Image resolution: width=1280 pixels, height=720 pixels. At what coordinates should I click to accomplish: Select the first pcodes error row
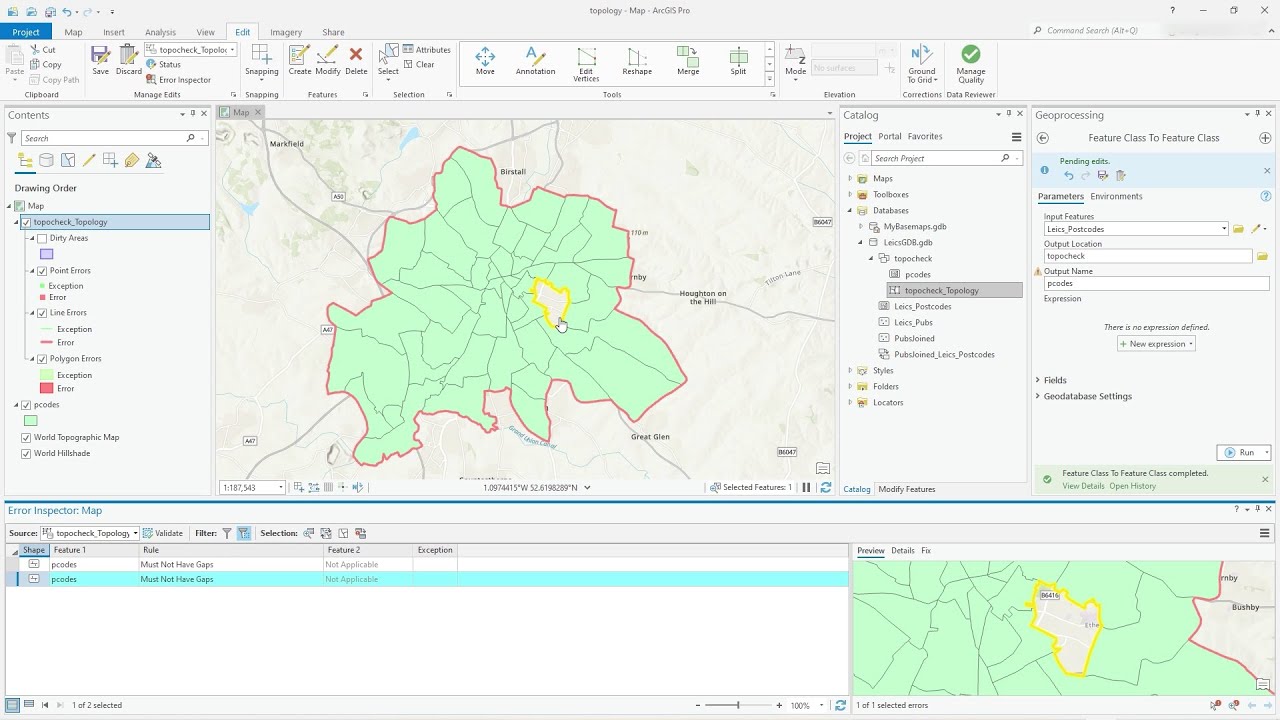[427, 565]
